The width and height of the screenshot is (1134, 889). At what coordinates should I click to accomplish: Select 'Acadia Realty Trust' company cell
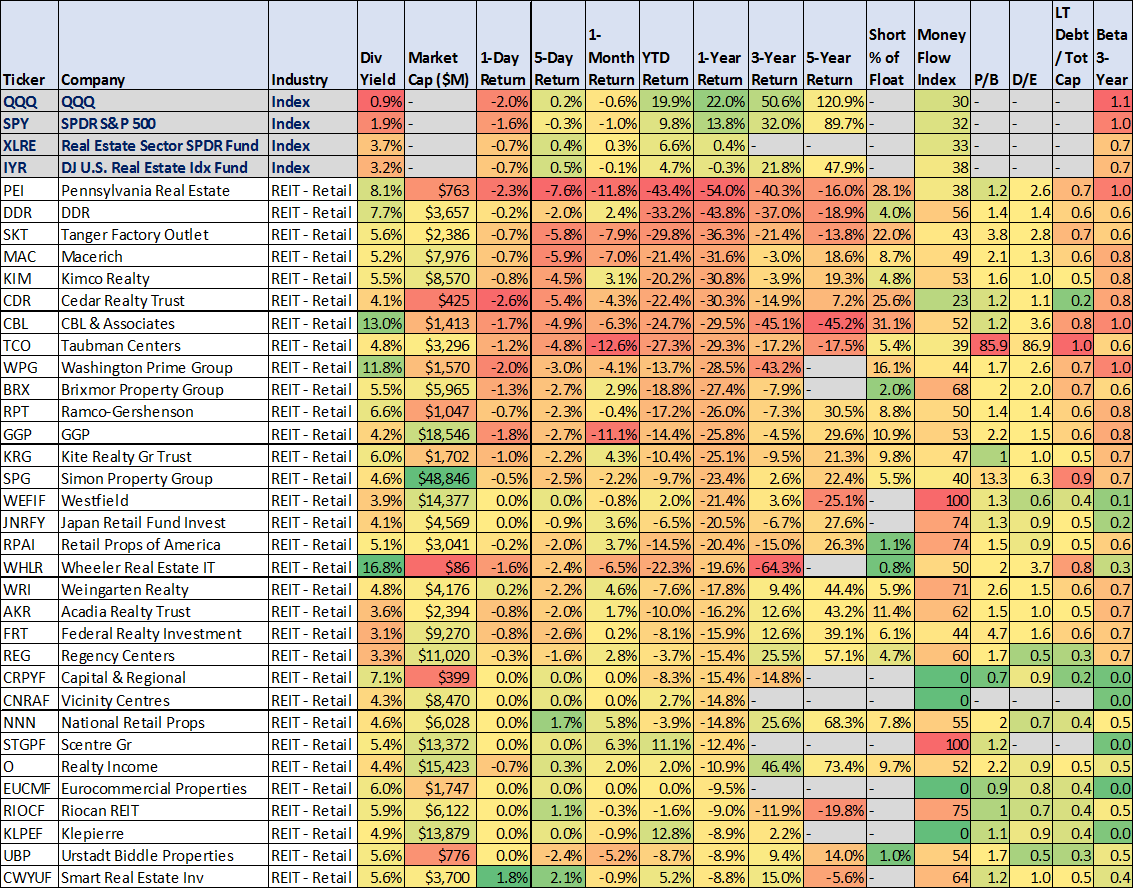pos(163,611)
